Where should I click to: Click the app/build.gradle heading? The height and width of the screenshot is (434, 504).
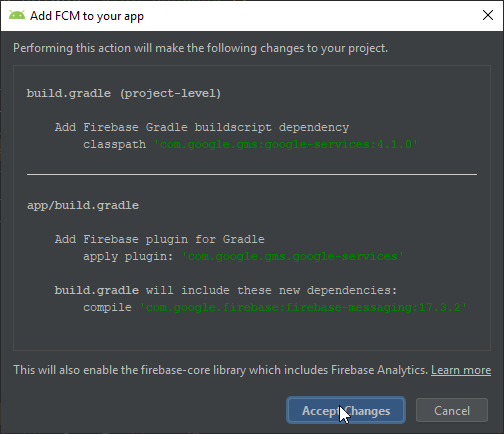pos(83,205)
